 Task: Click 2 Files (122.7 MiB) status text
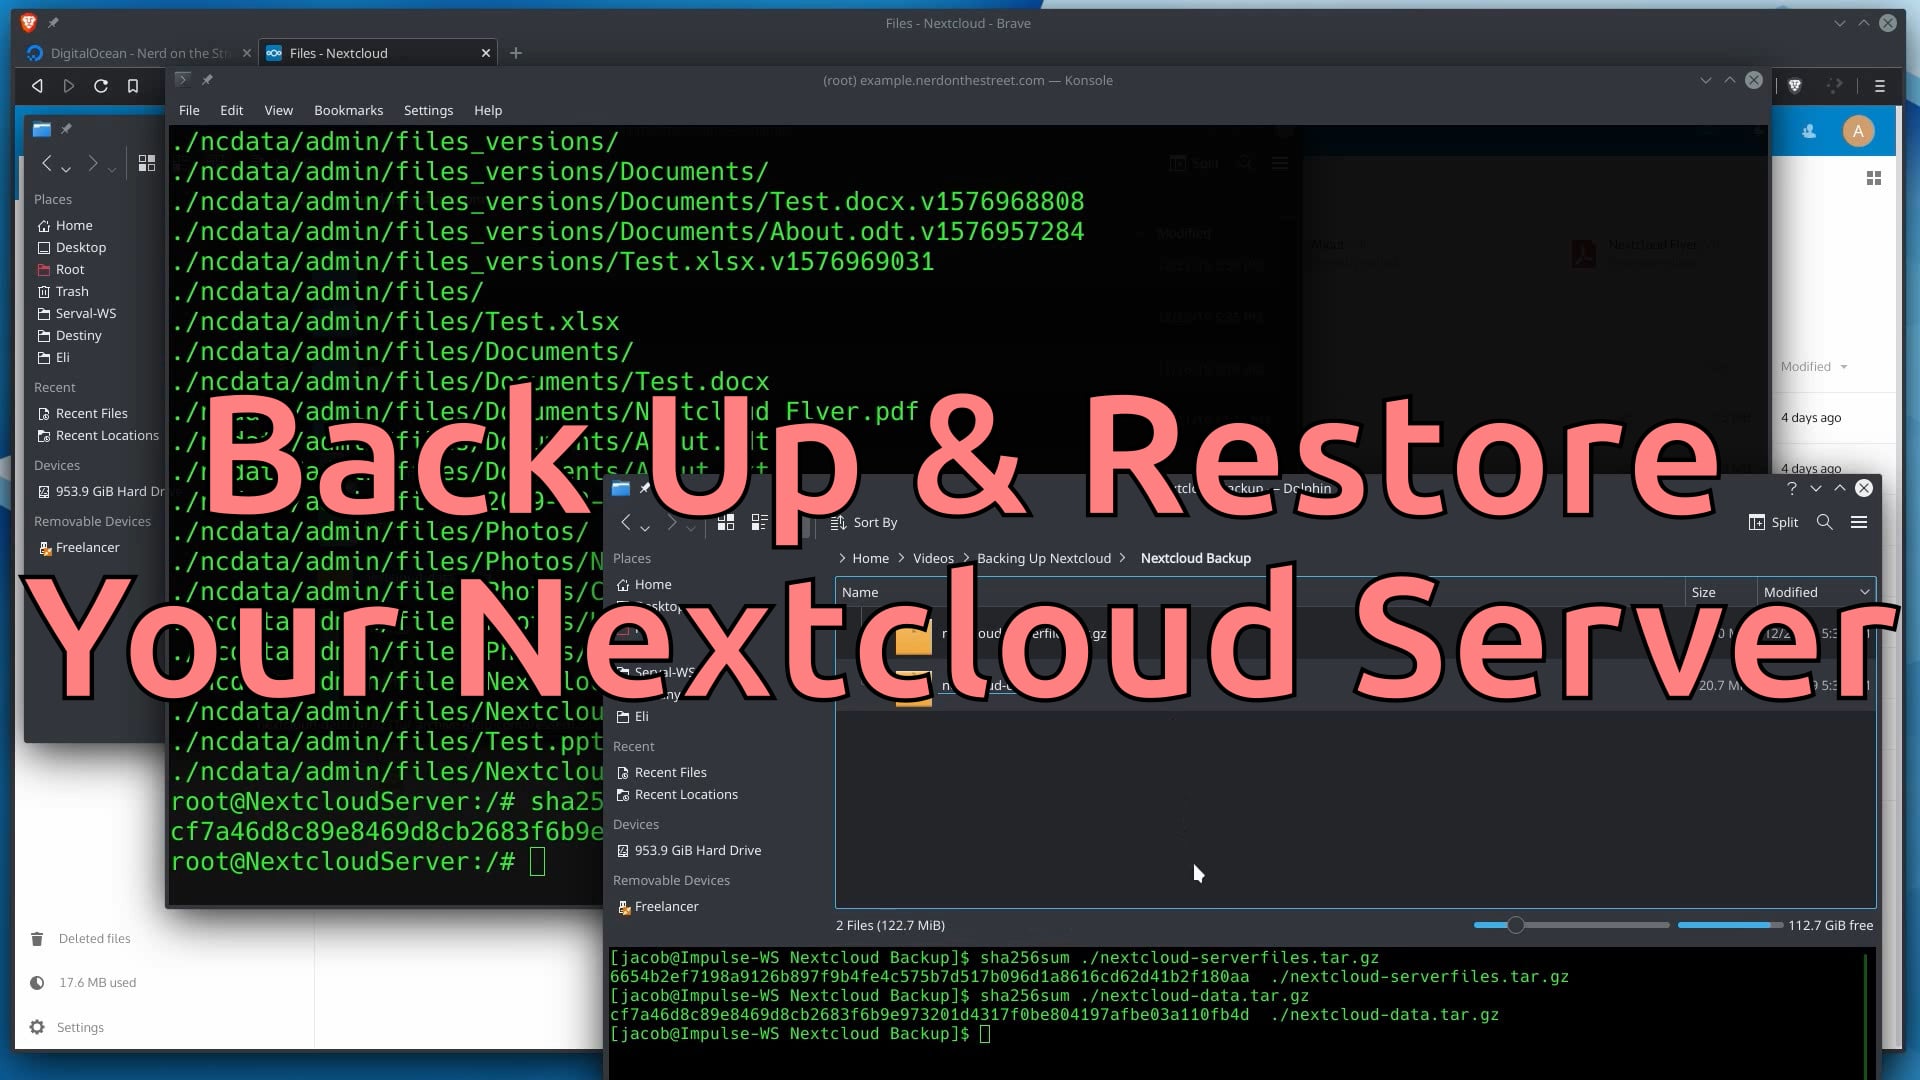890,925
